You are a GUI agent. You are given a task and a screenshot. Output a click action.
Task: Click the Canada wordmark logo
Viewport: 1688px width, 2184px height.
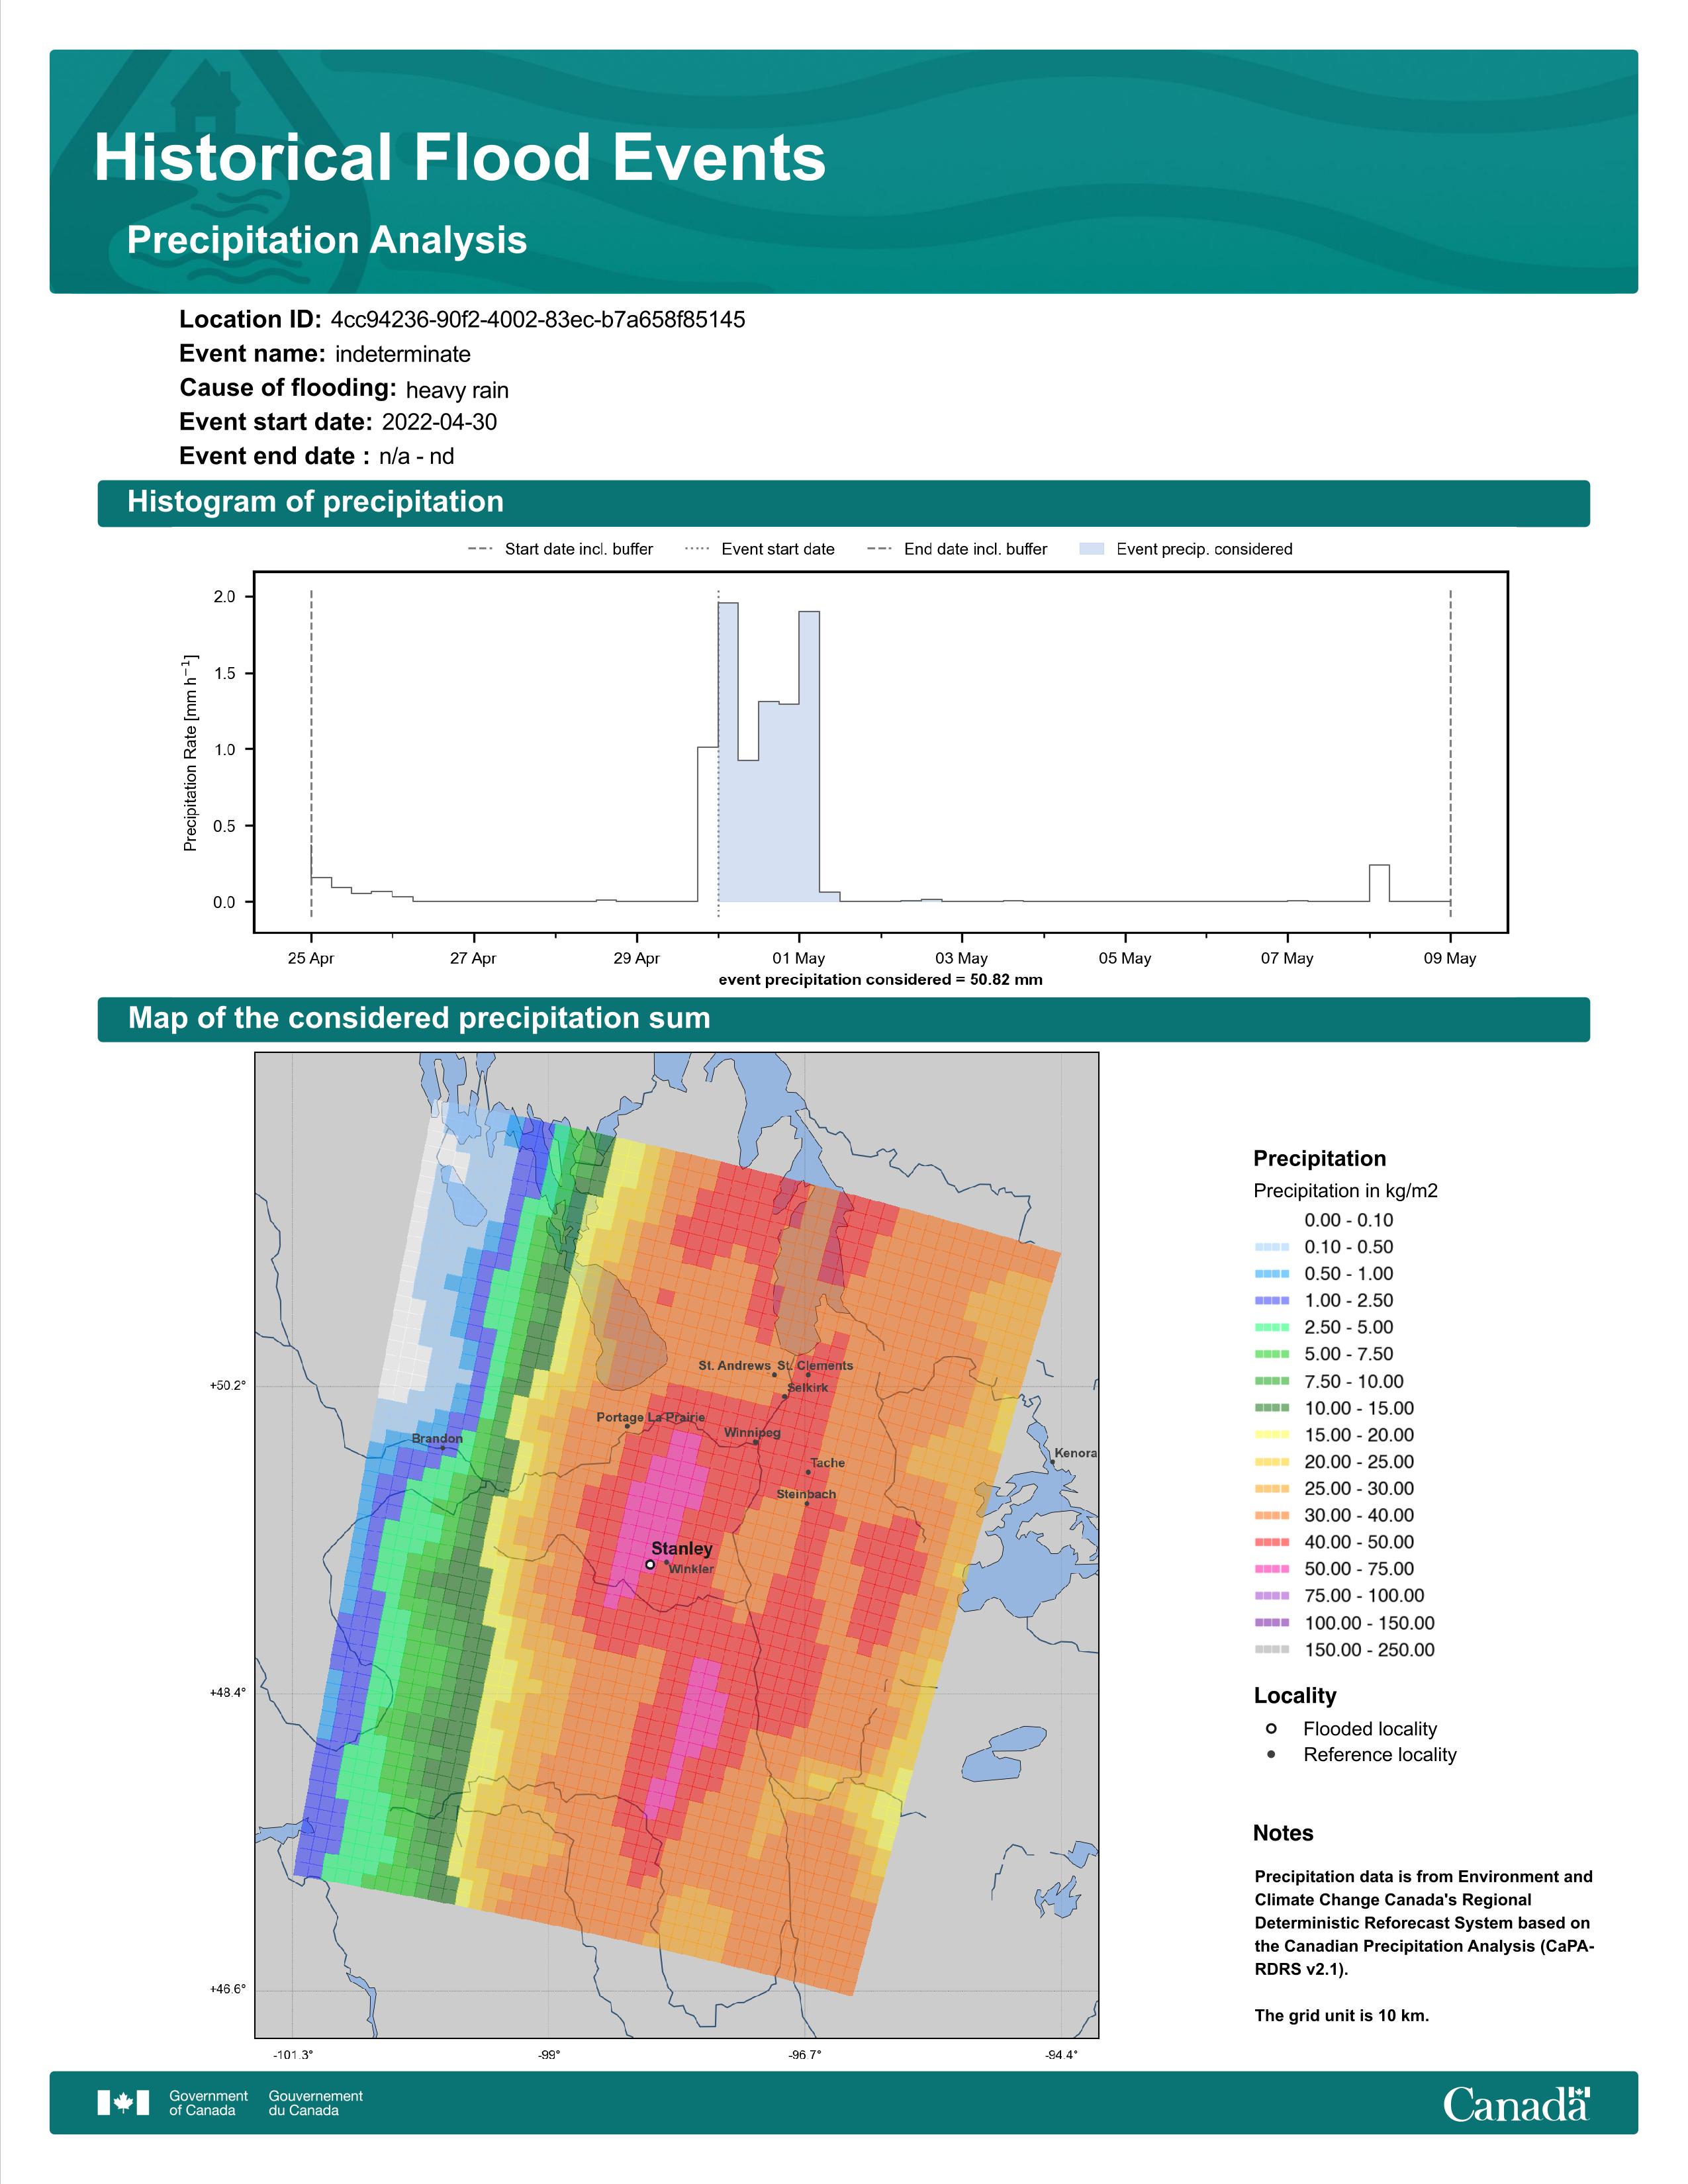click(1516, 2104)
